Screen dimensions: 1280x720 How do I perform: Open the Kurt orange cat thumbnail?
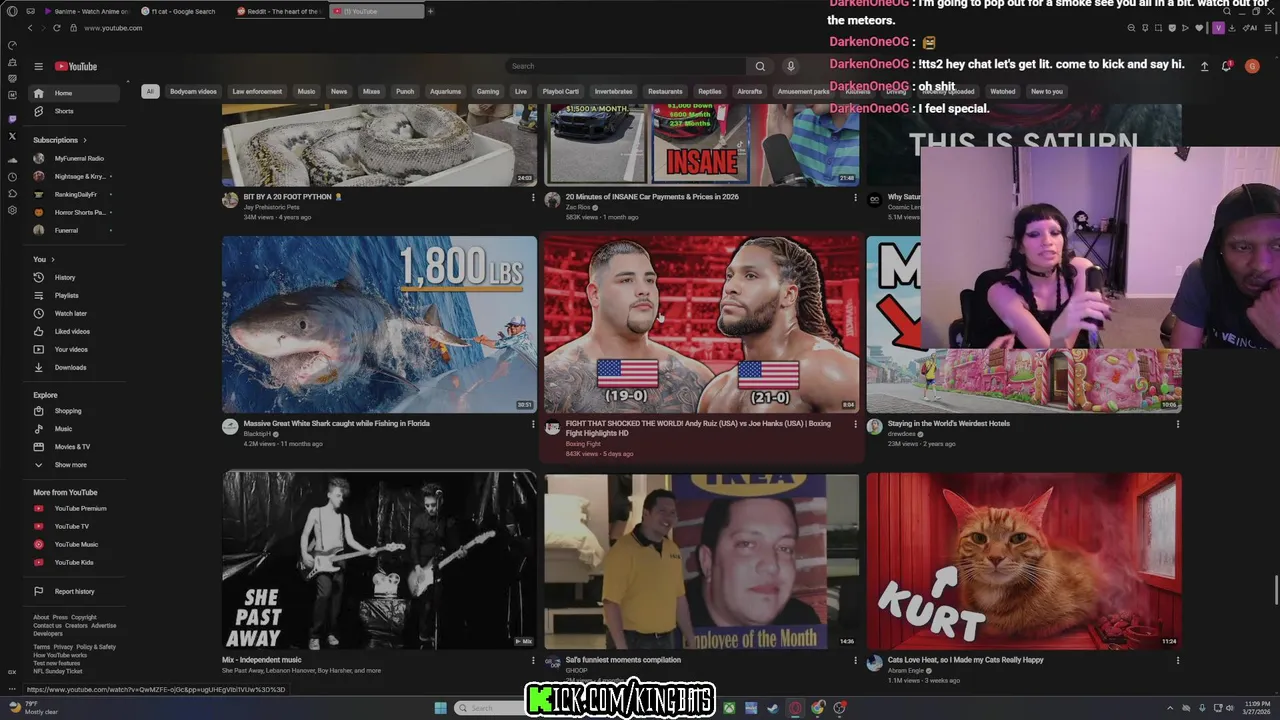pos(1024,561)
